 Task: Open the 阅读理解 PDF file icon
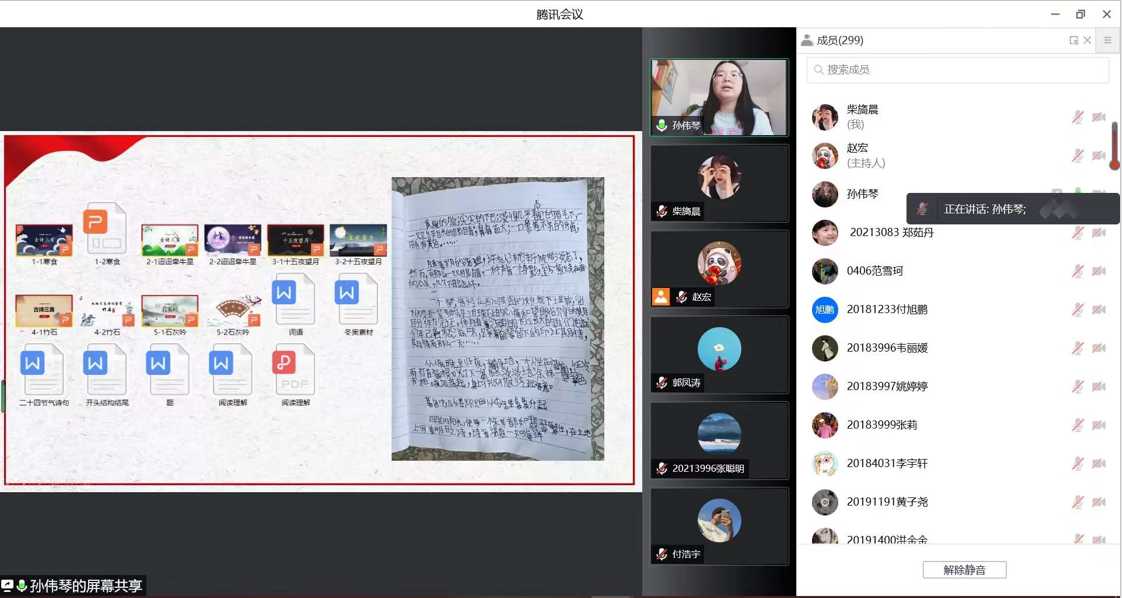295,370
